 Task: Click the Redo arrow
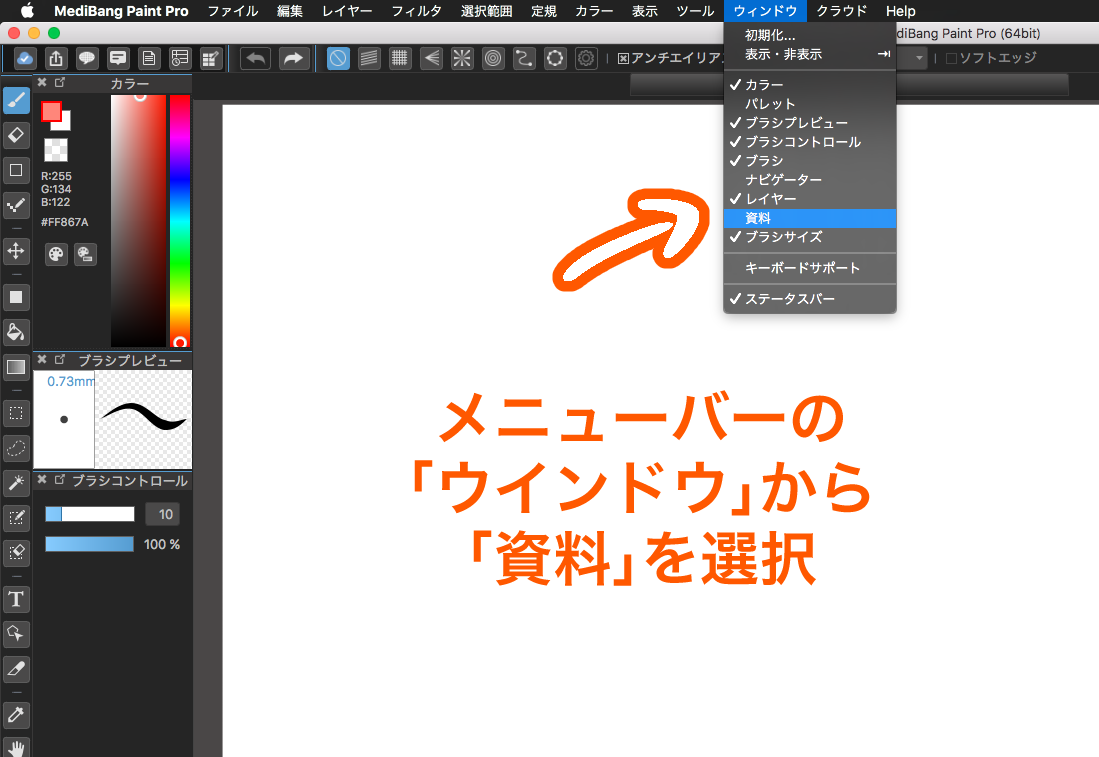(294, 58)
